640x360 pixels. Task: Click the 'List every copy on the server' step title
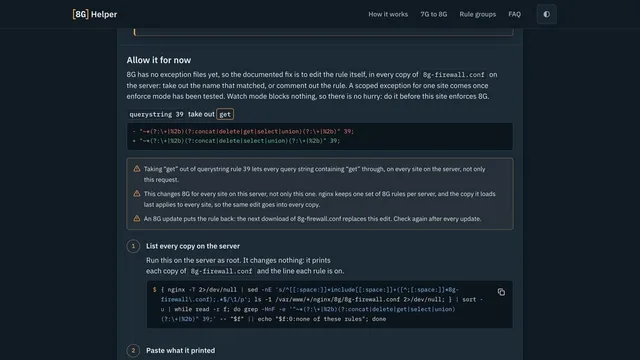click(x=193, y=246)
